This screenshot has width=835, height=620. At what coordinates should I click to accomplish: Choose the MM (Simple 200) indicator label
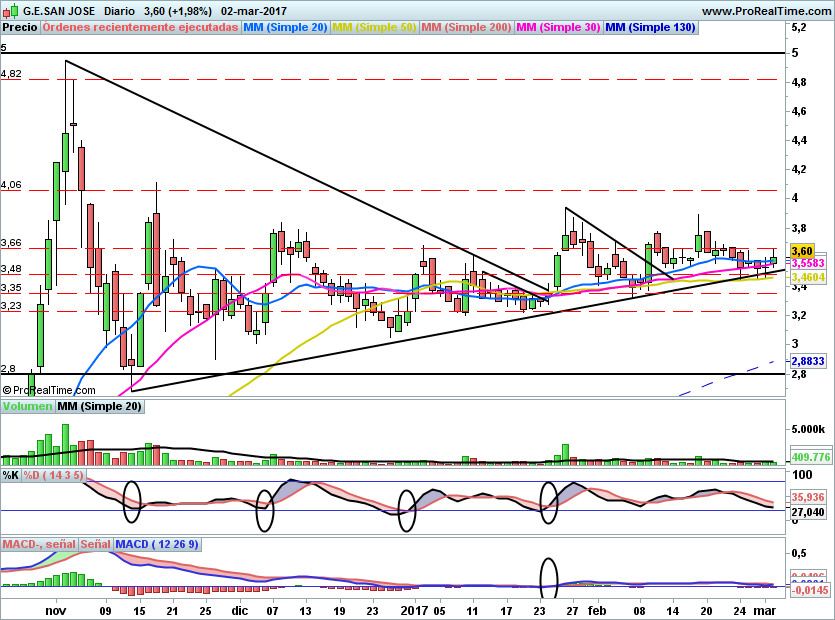click(x=466, y=28)
